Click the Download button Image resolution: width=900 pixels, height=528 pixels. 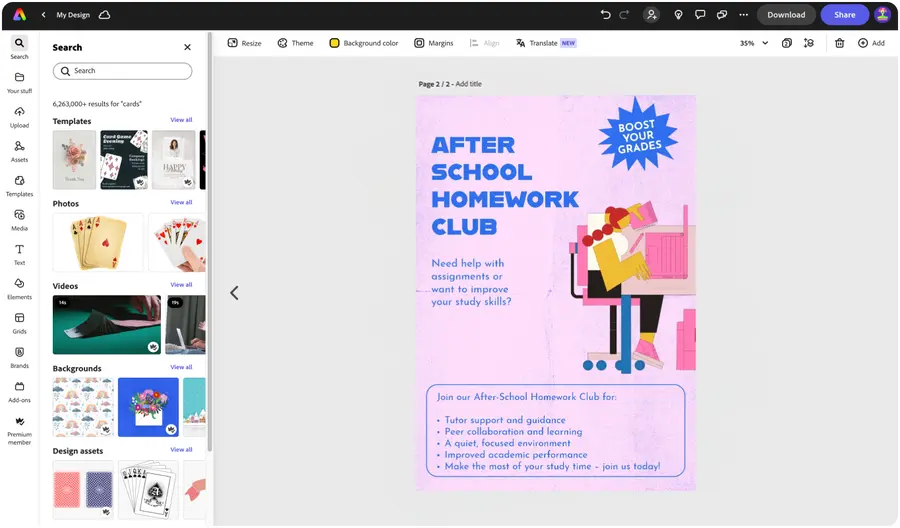pos(786,15)
